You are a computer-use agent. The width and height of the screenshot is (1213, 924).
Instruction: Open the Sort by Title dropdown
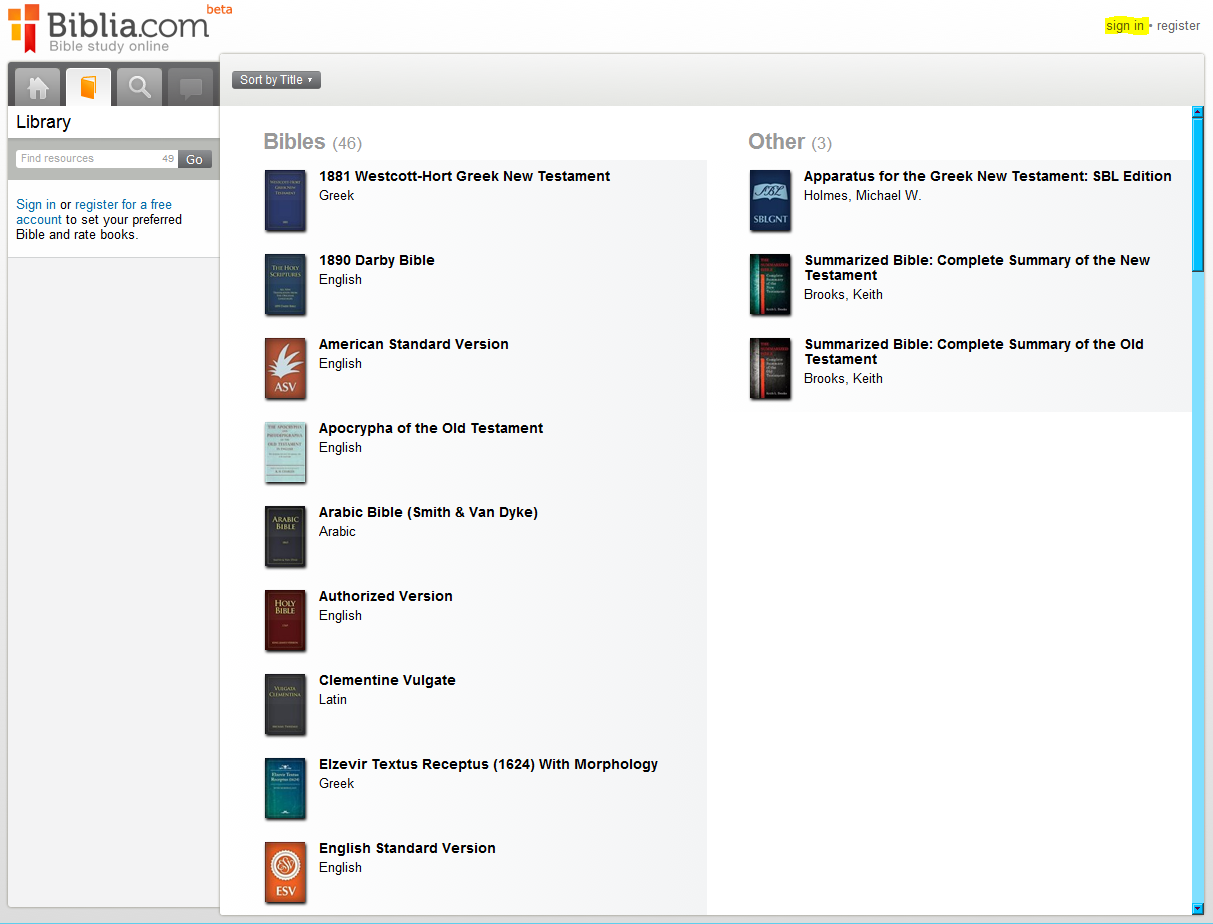pos(276,80)
